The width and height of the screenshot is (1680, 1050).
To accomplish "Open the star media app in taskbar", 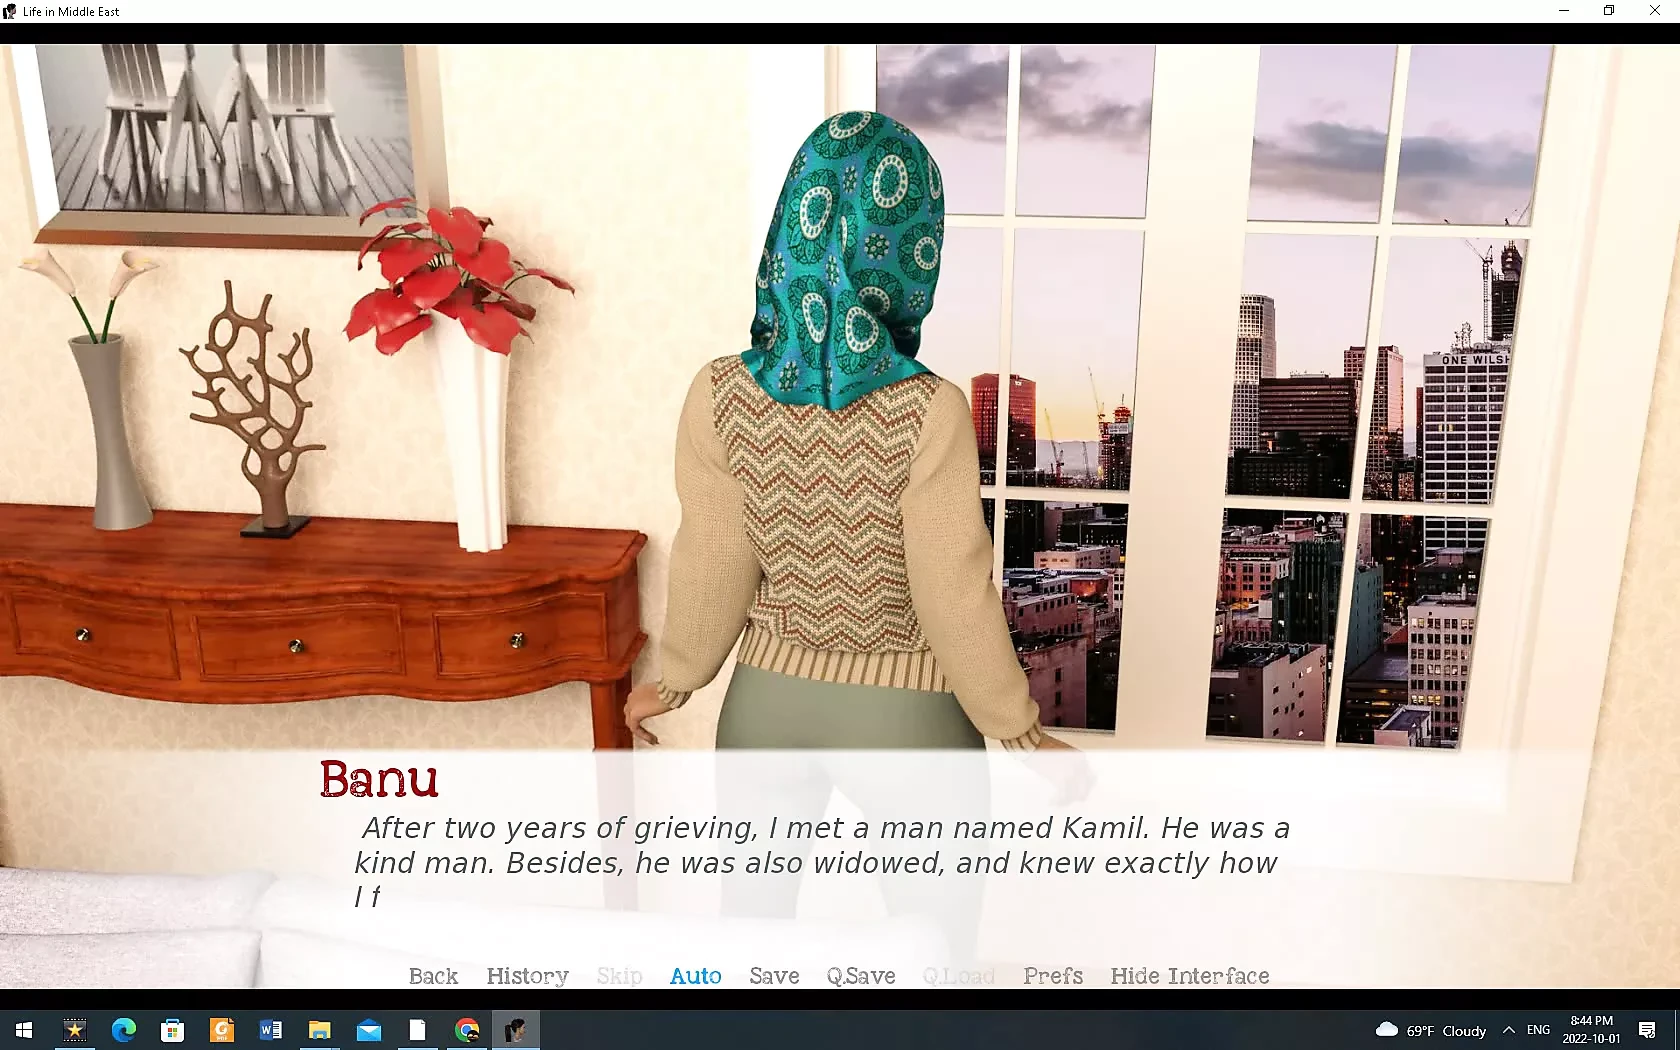I will 74,1030.
